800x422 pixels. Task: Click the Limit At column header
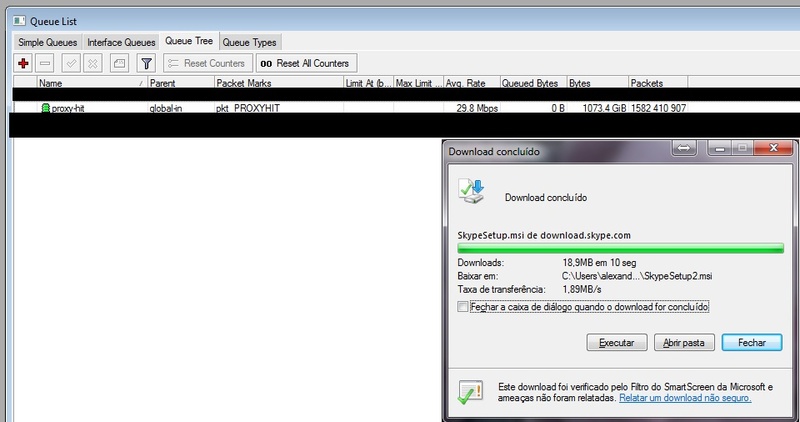point(368,83)
